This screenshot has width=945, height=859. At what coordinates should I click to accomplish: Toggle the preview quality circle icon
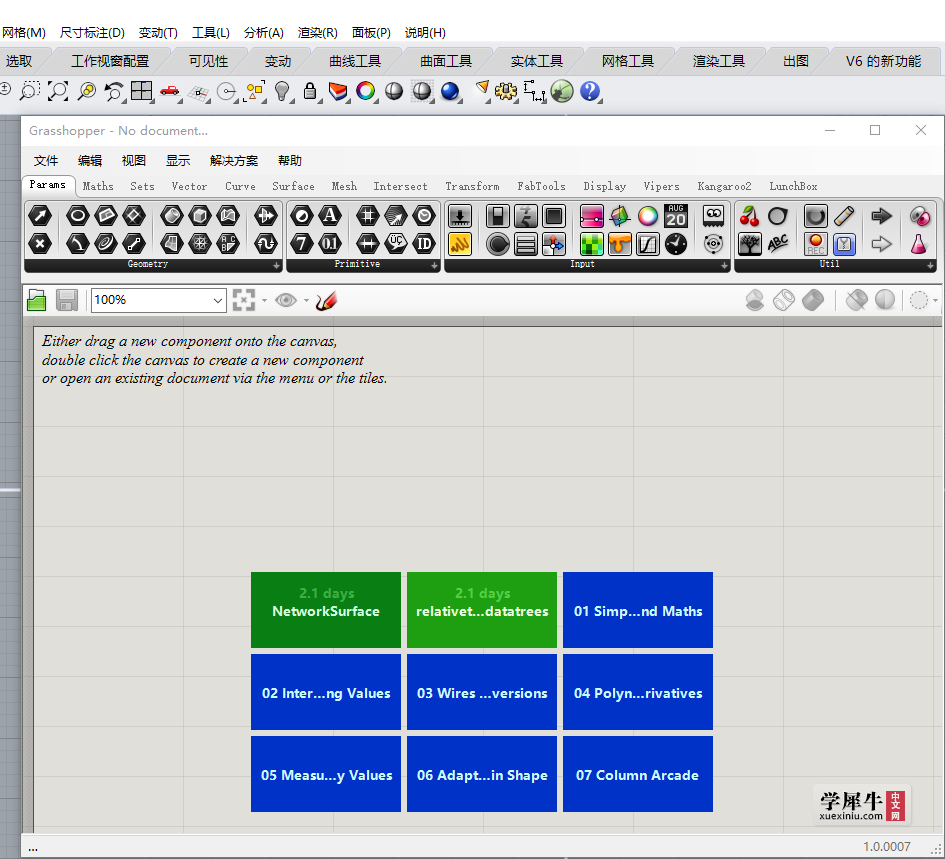[918, 300]
